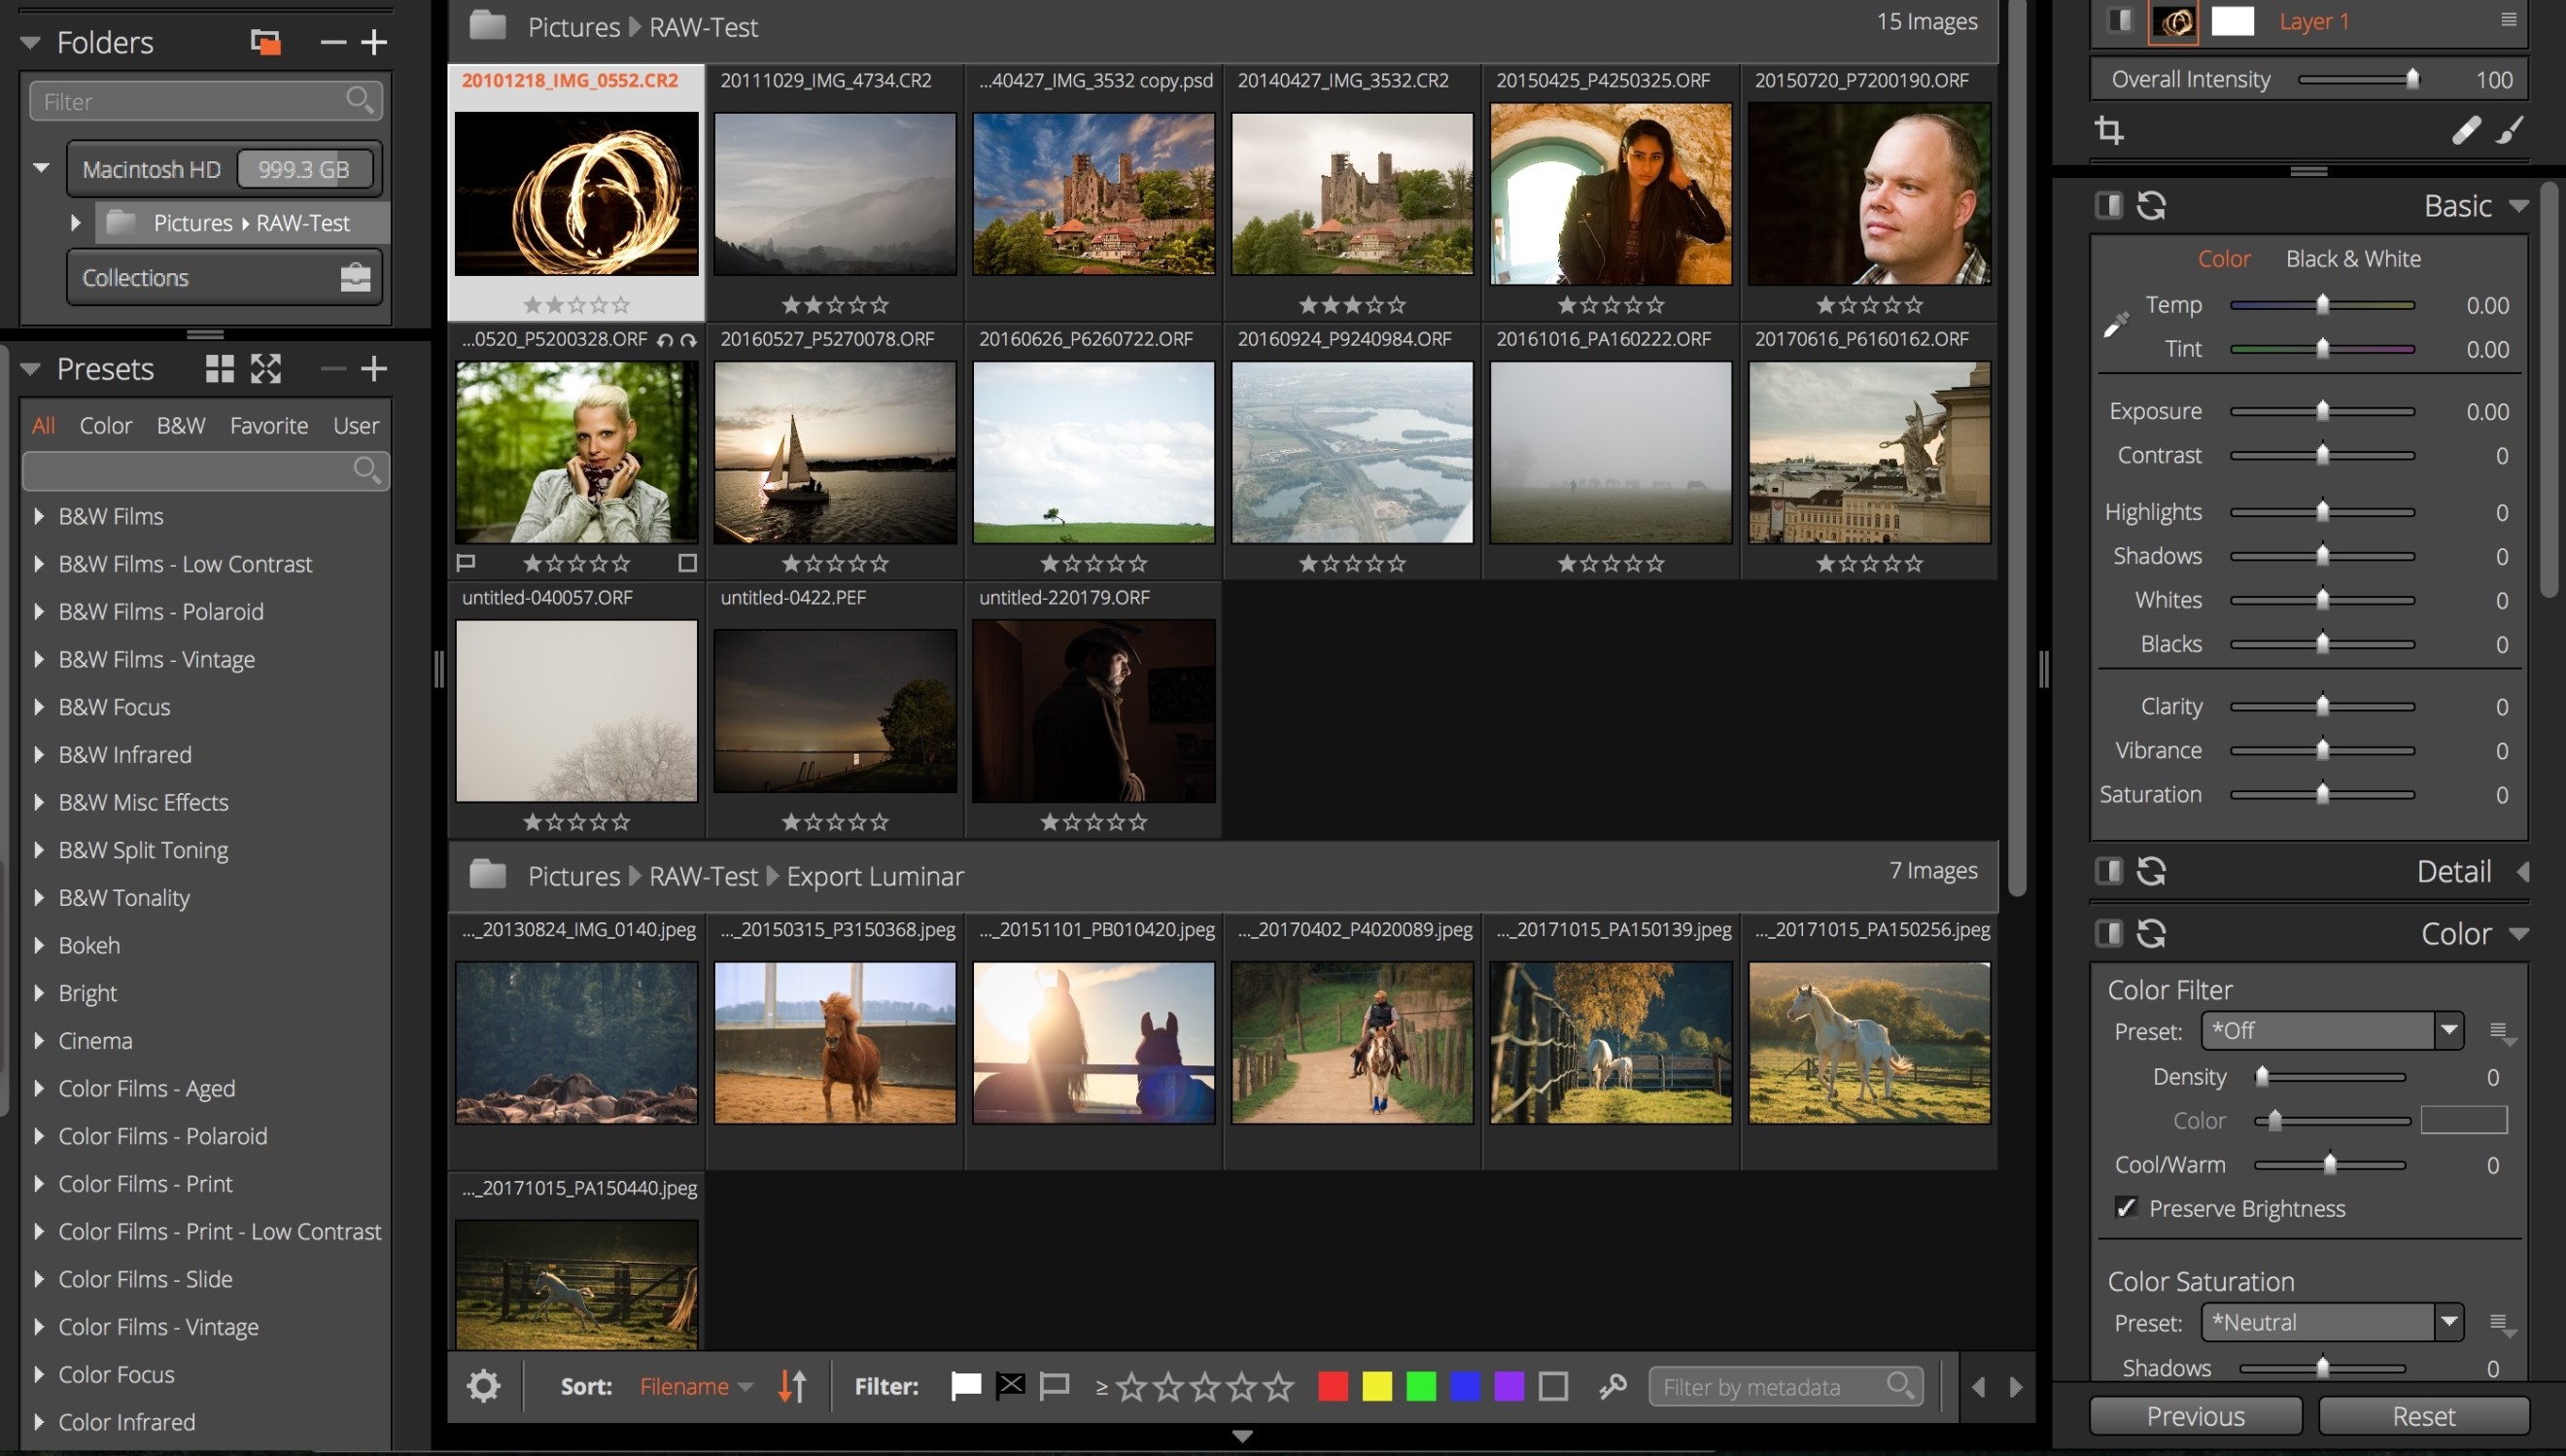Switch Presets to grid view icon

click(219, 369)
